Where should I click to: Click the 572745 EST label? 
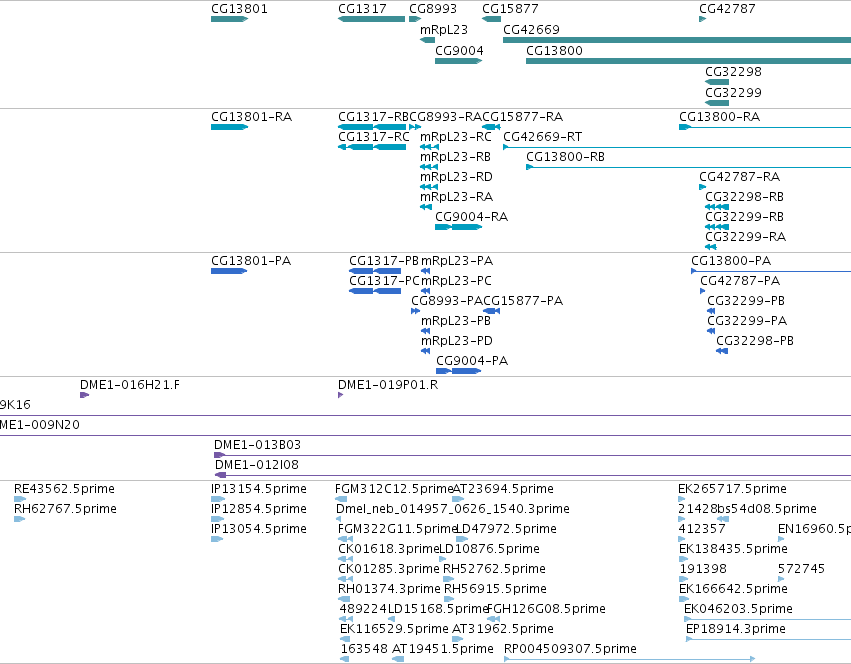[801, 569]
